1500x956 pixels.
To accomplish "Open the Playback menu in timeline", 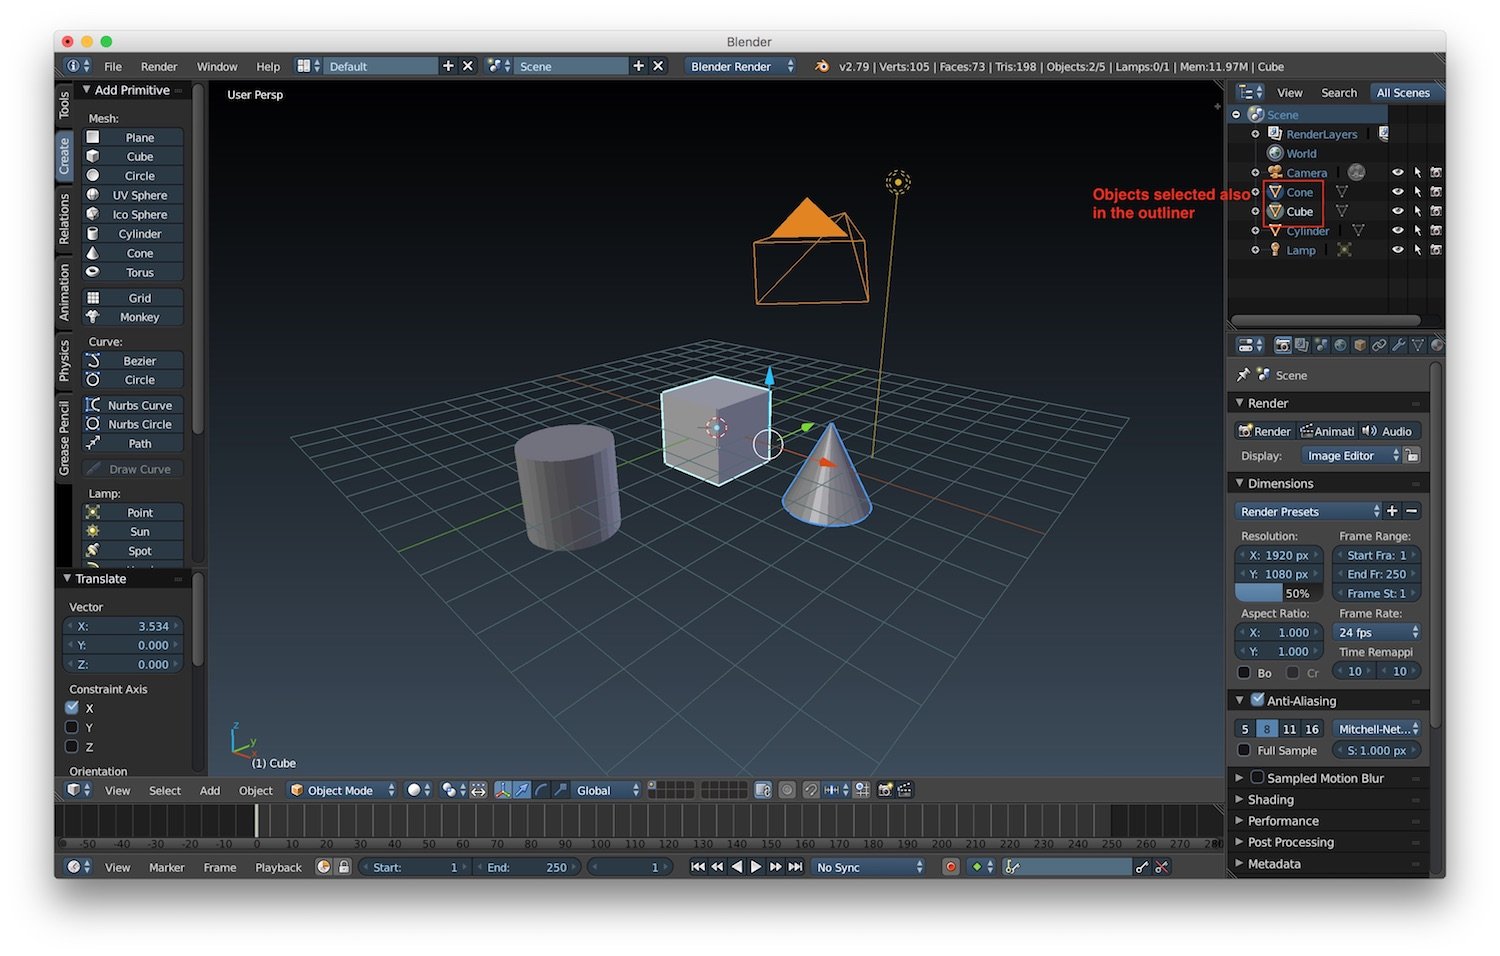I will click(x=278, y=867).
